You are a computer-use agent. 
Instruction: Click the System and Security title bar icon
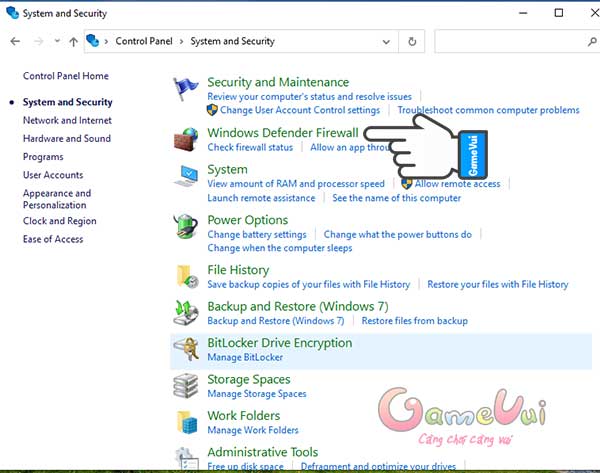[x=13, y=13]
